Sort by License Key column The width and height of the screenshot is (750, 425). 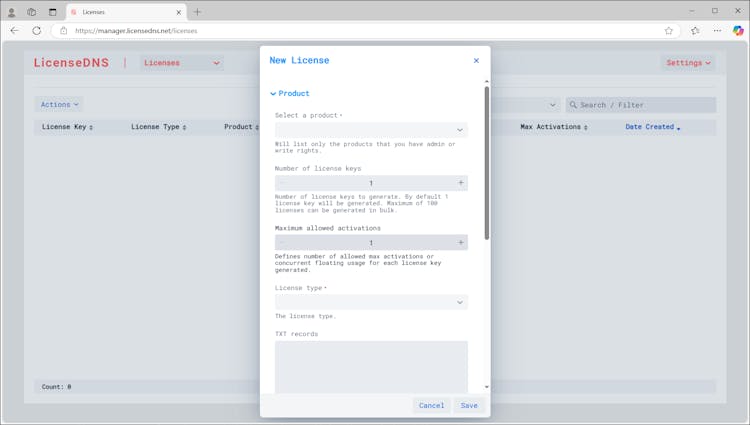click(x=67, y=127)
